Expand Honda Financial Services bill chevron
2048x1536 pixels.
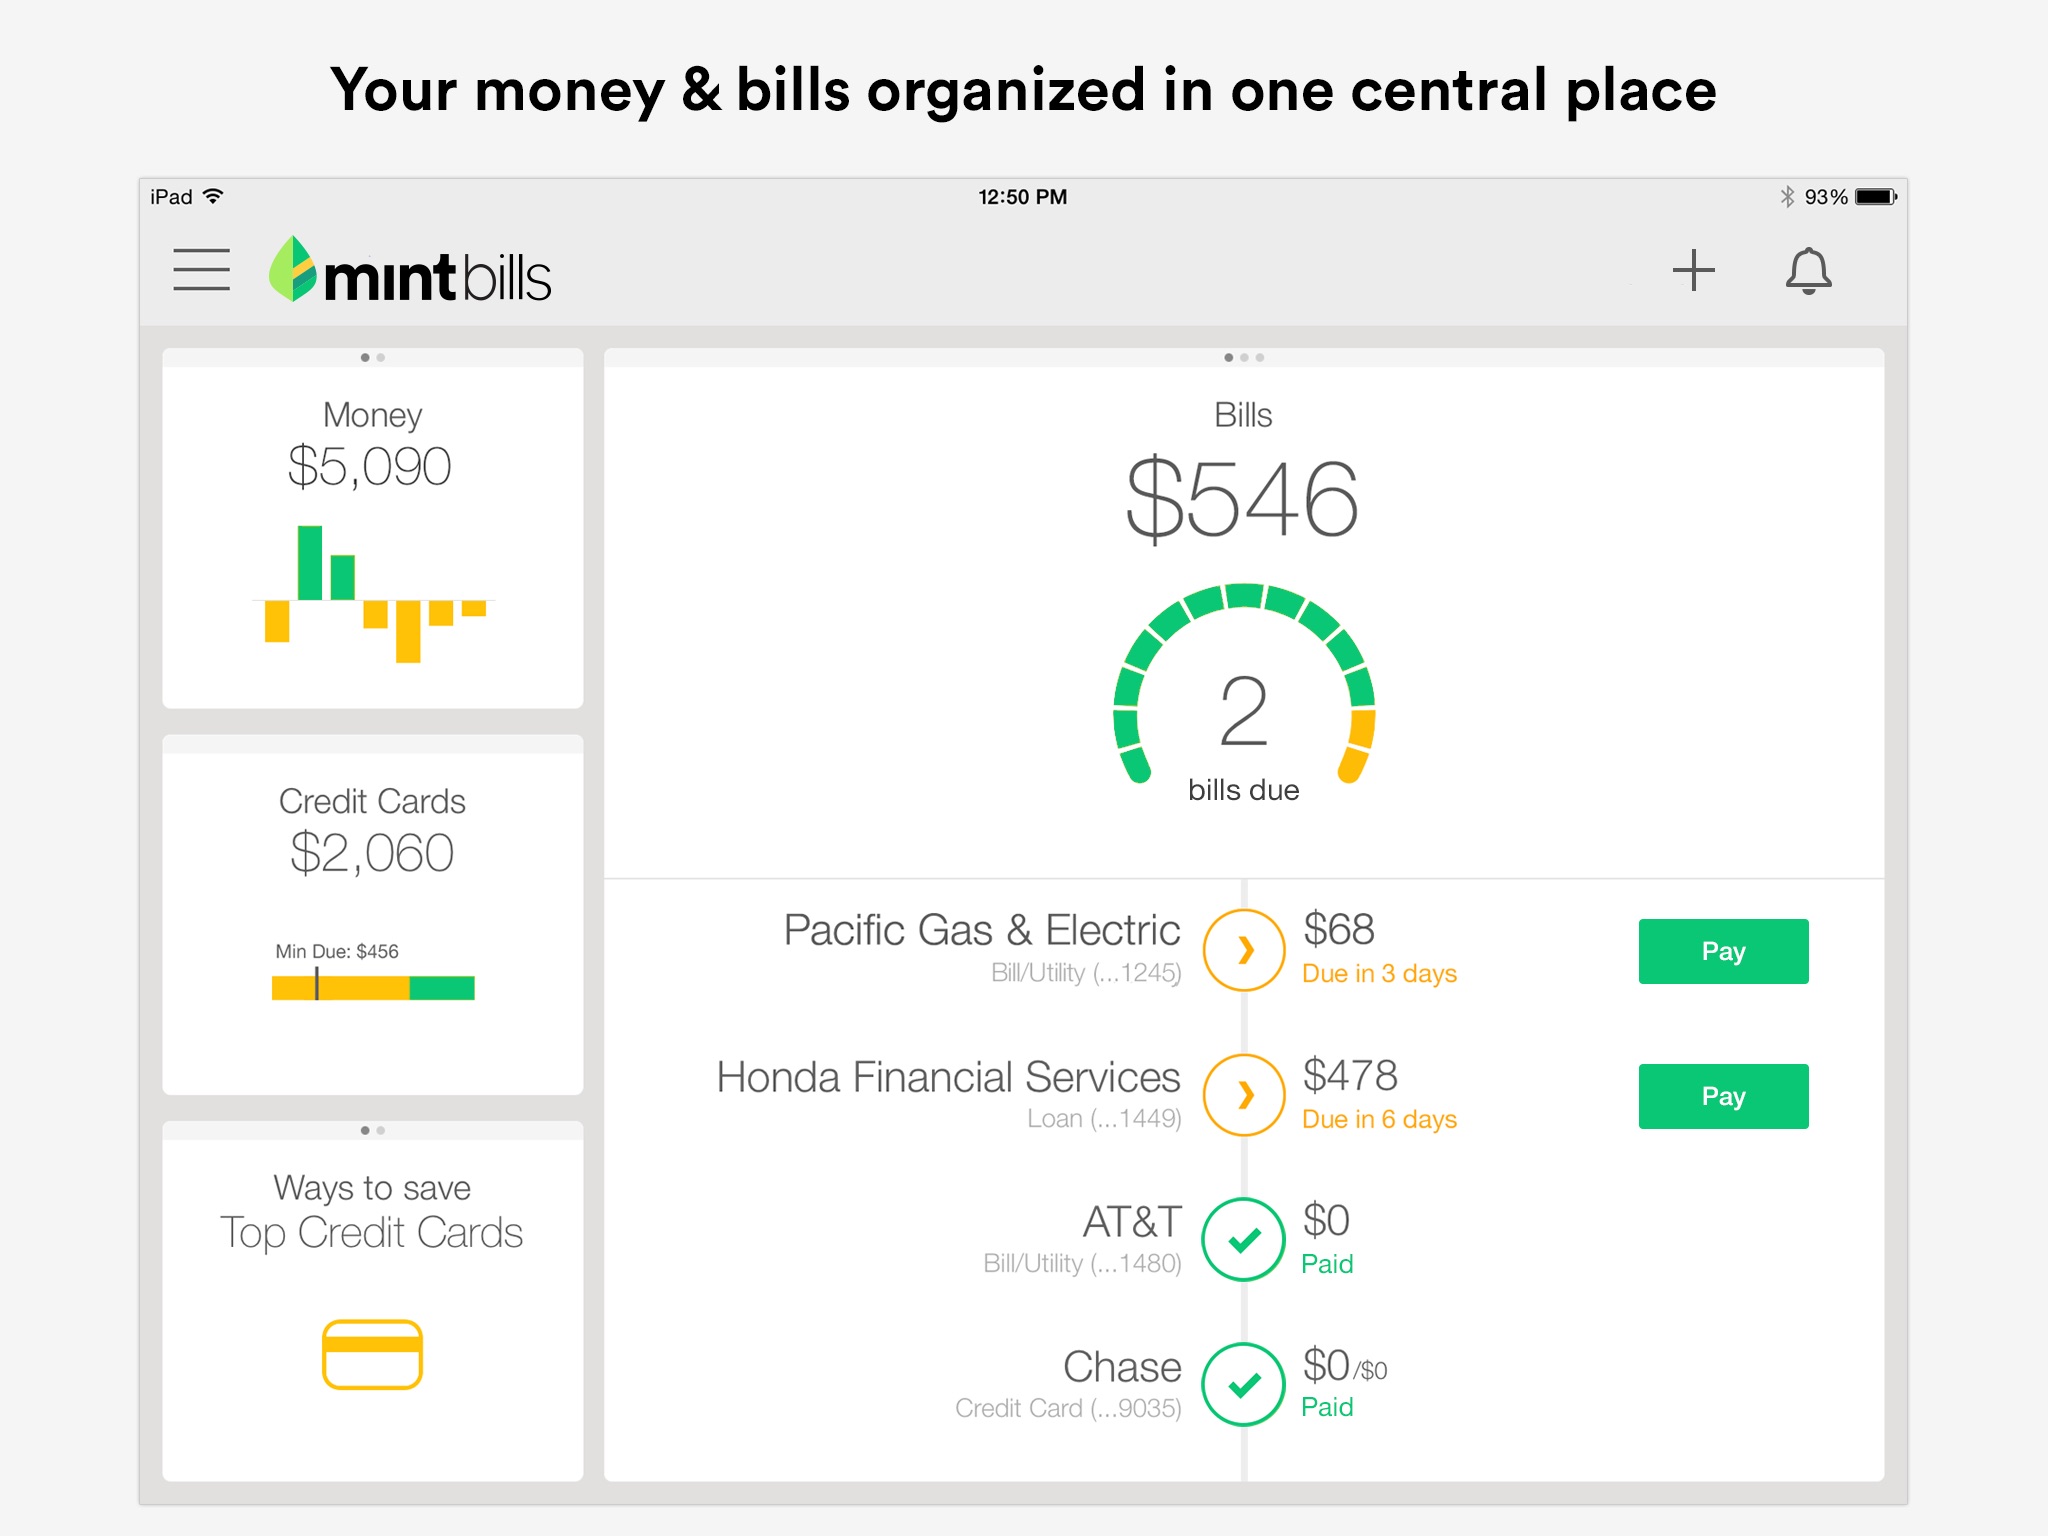[x=1243, y=1095]
